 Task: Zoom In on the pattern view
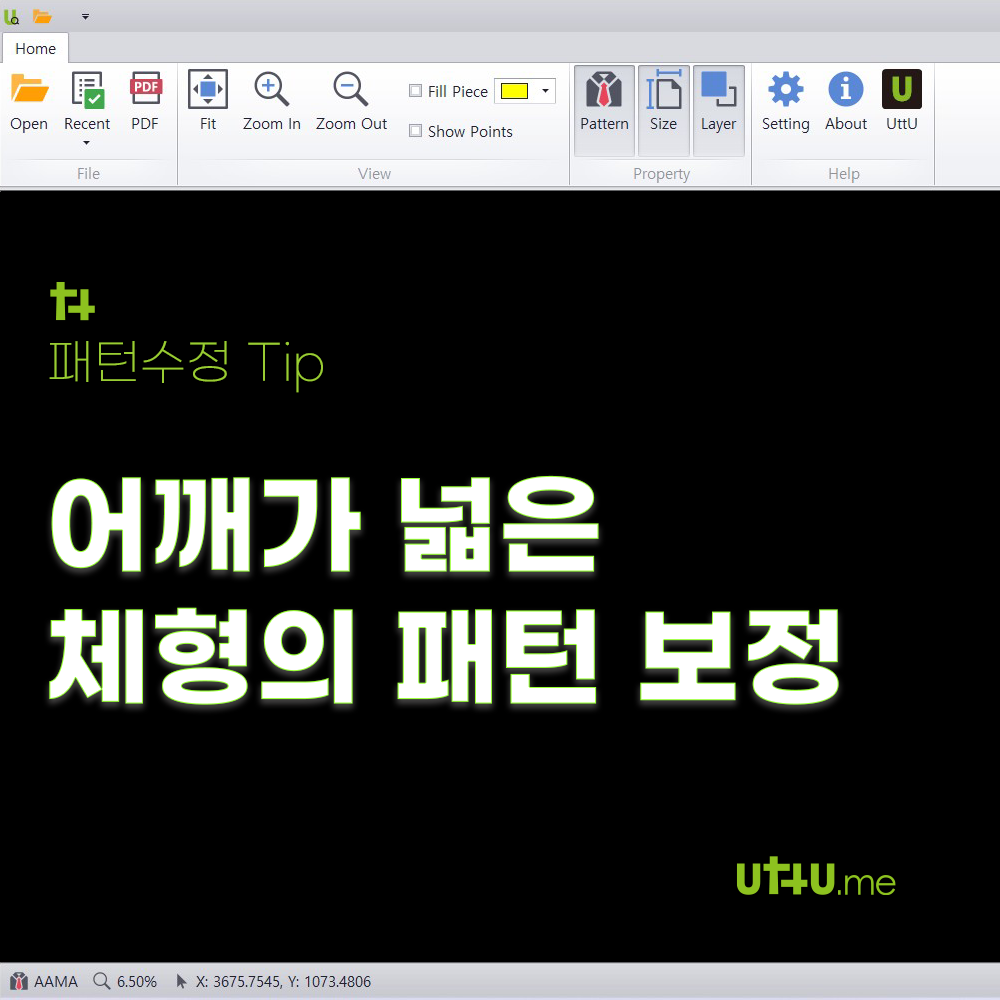tap(271, 100)
